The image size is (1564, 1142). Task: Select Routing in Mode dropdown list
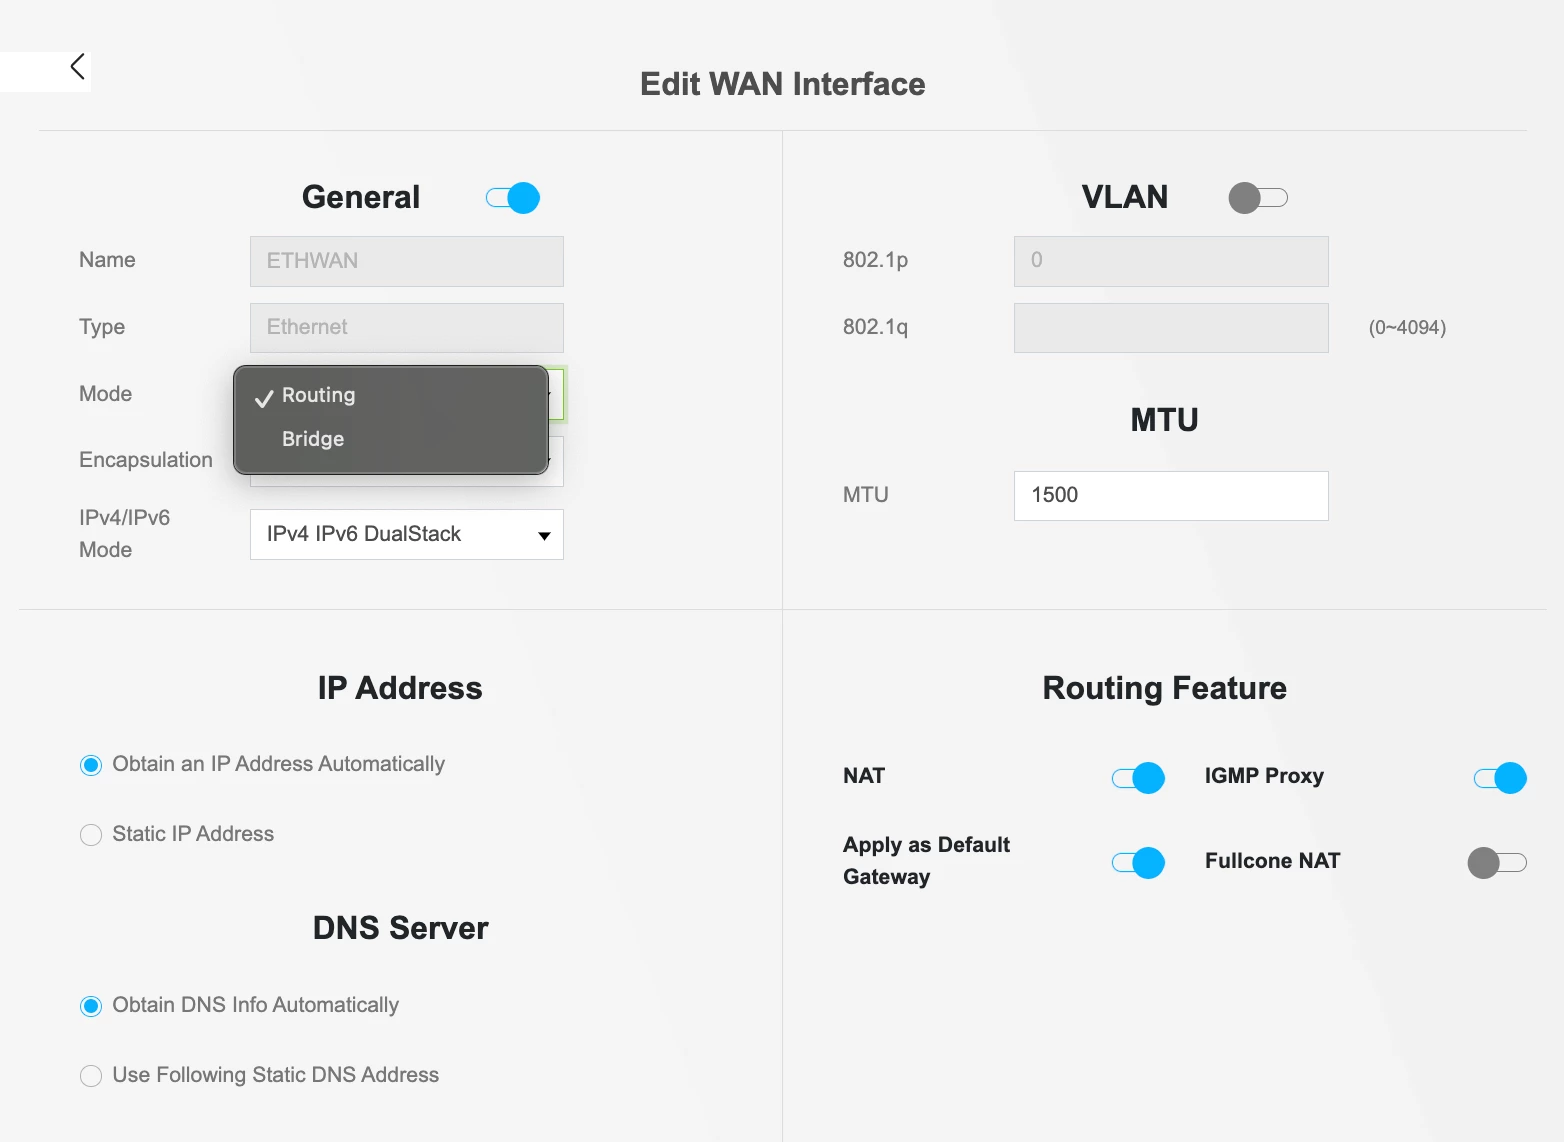coord(318,395)
